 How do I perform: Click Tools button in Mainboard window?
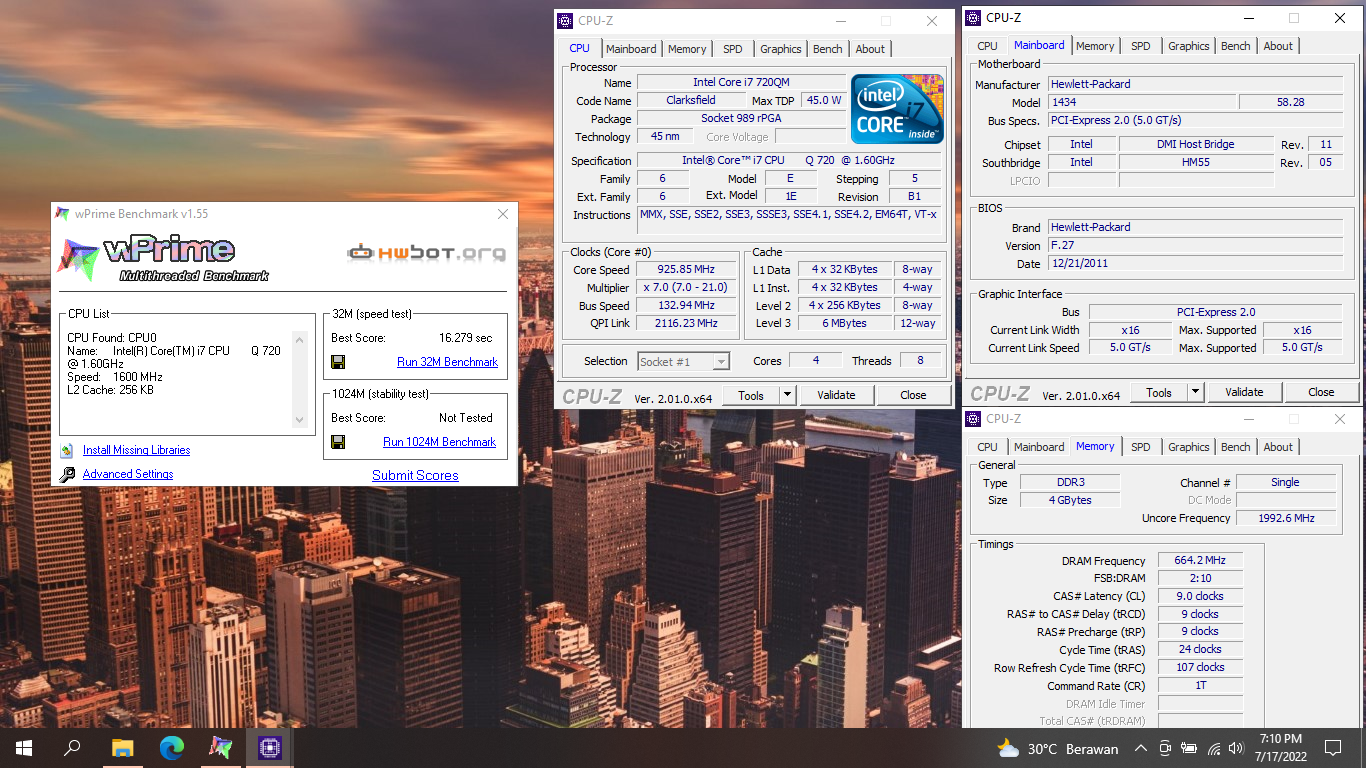click(1159, 392)
